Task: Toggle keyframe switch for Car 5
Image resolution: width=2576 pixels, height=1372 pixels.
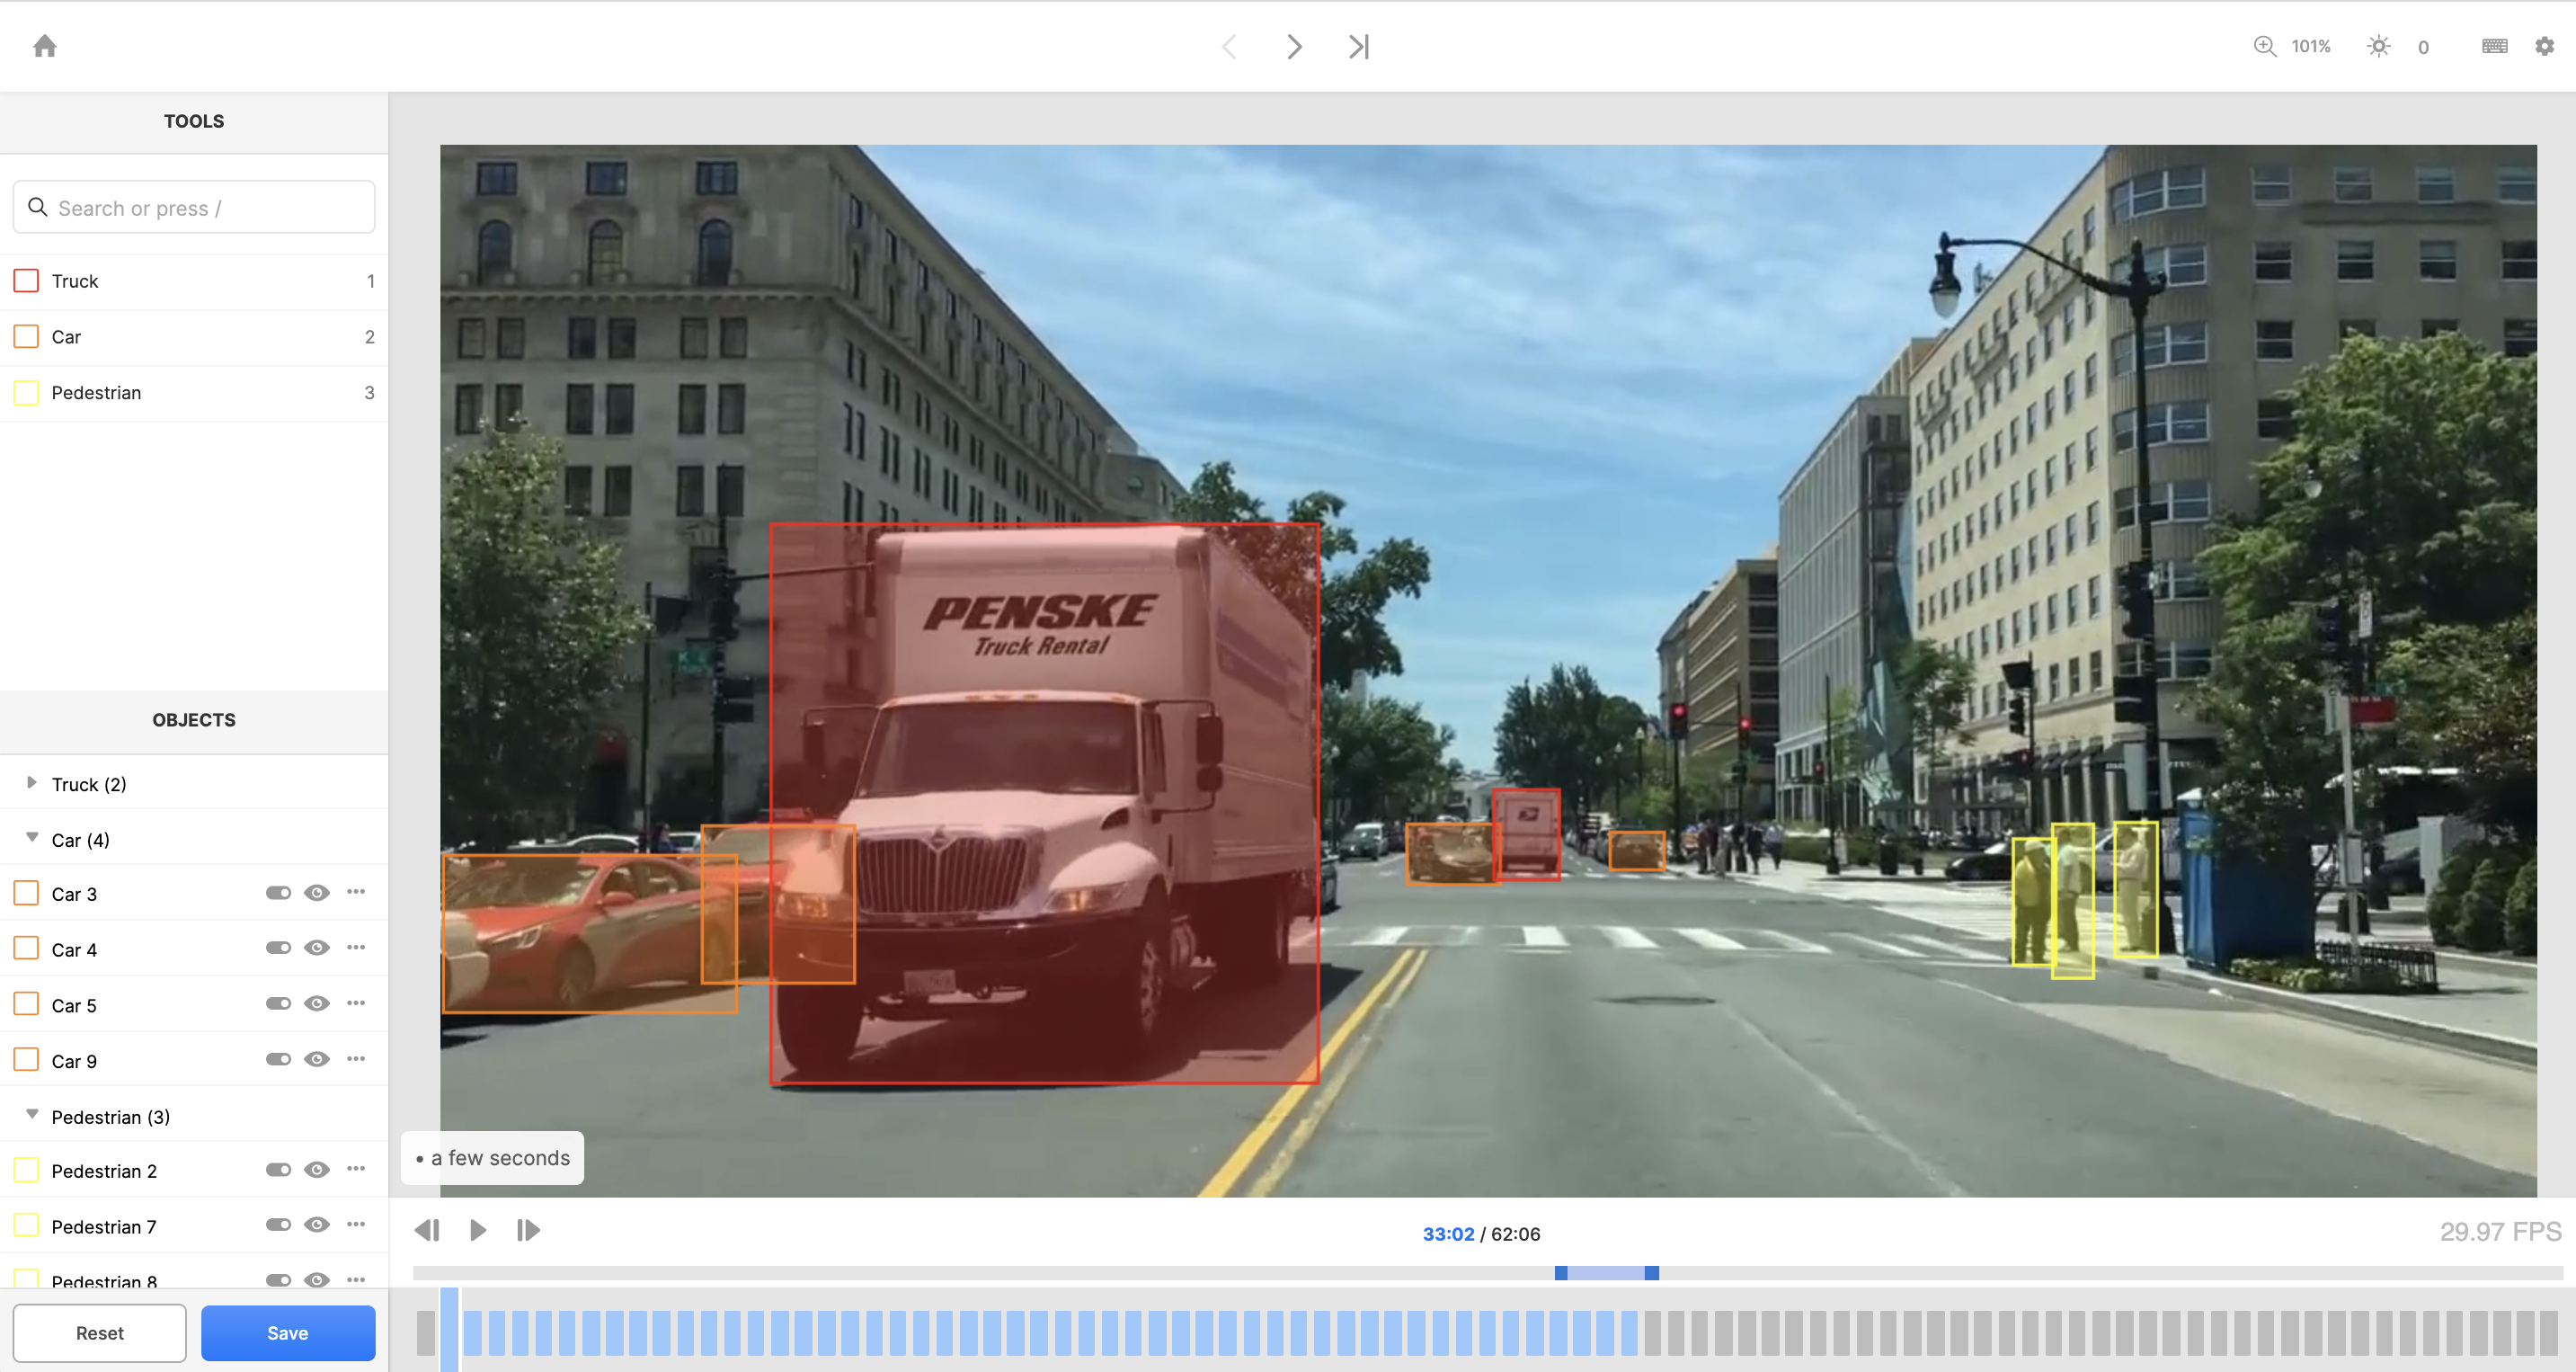Action: tap(278, 1004)
